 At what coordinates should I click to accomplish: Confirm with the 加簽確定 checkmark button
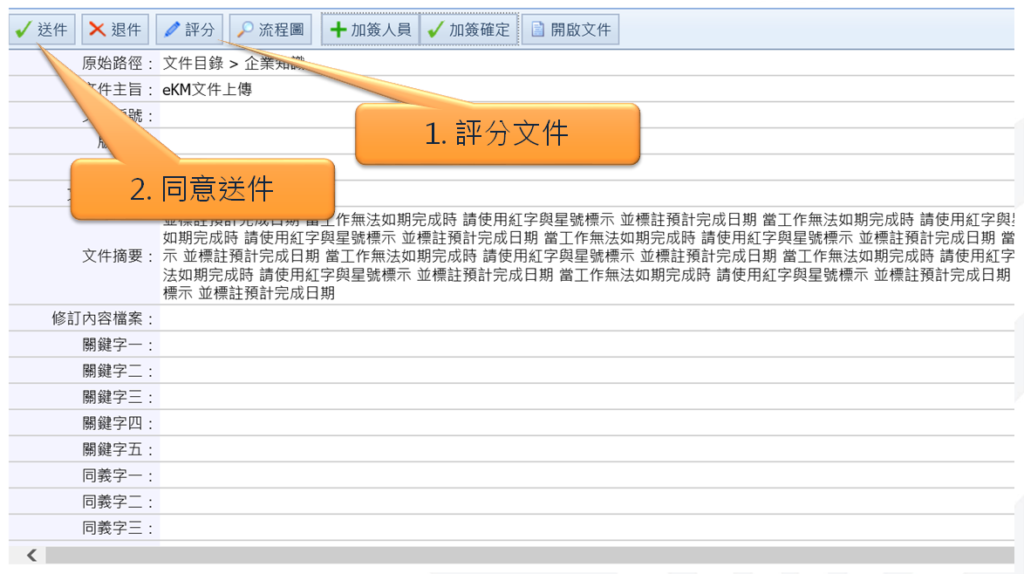[468, 29]
